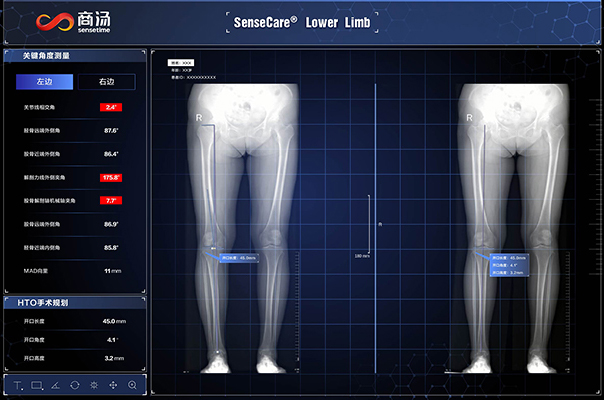Select the rectangle selection tool

(37, 385)
